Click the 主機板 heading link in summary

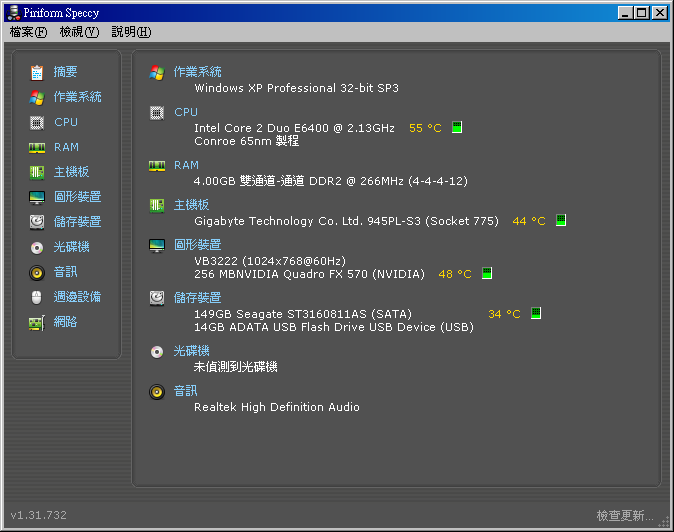click(x=192, y=205)
